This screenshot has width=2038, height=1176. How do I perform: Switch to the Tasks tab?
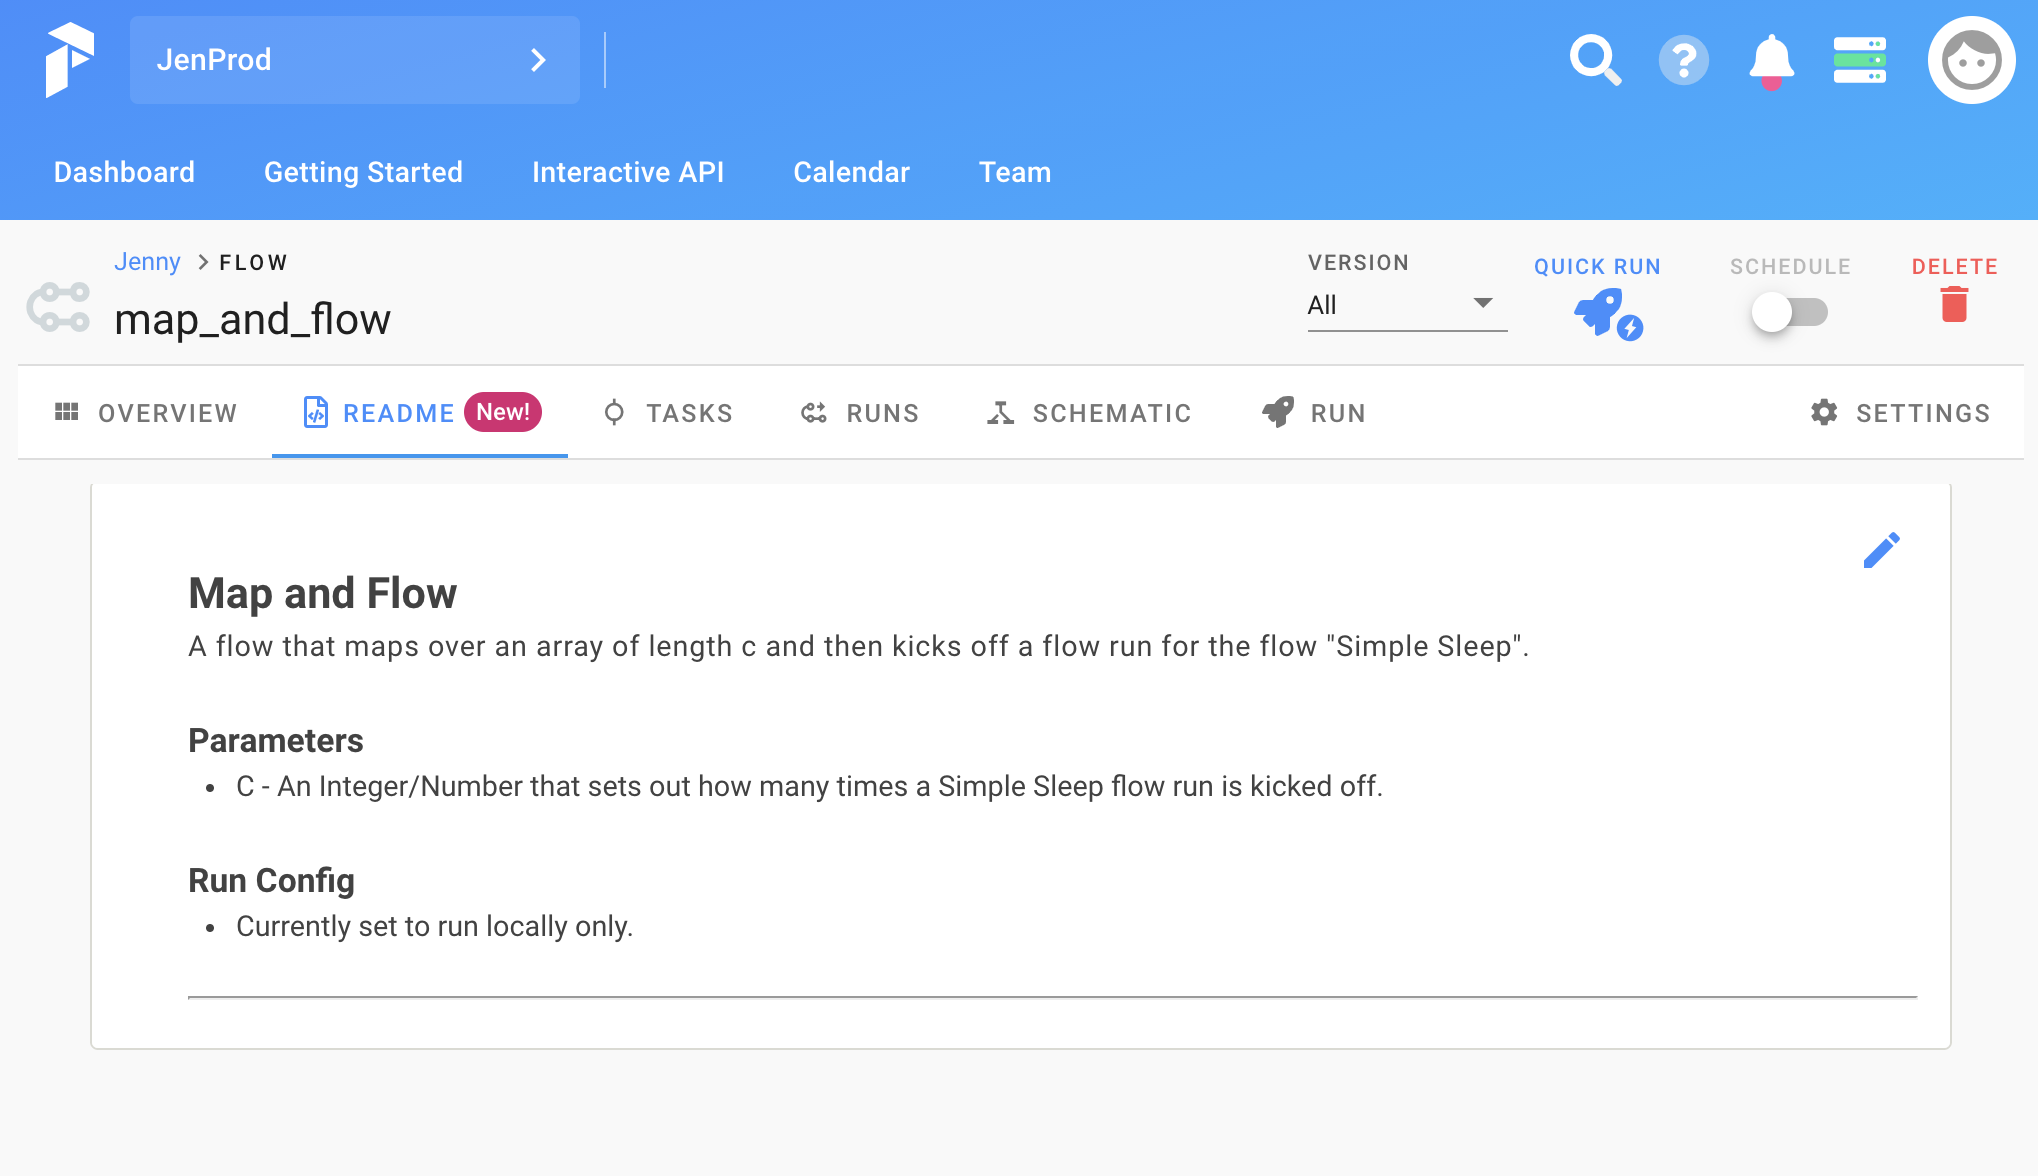(x=668, y=413)
